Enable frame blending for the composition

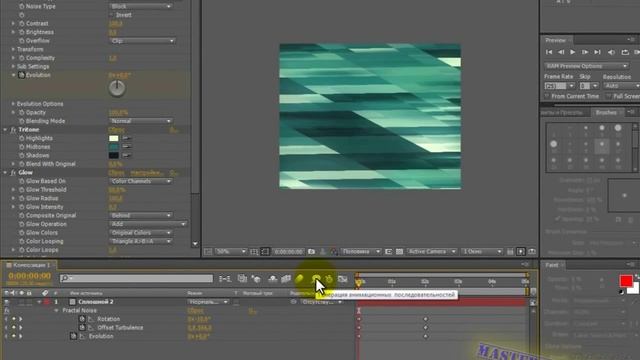coord(286,279)
